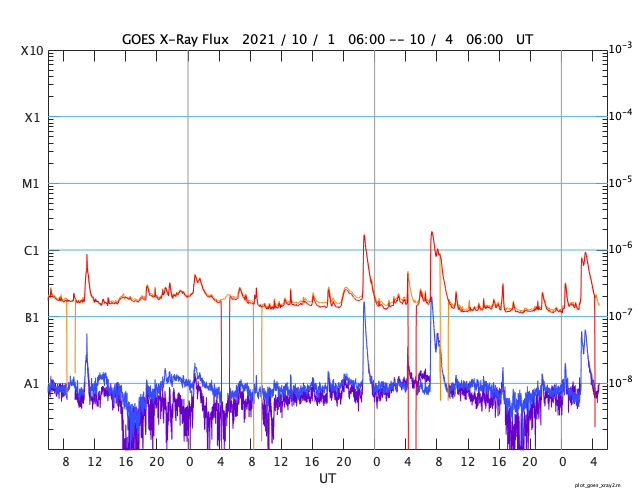Click the X10 flare class label
The width and height of the screenshot is (640, 500).
tap(32, 51)
